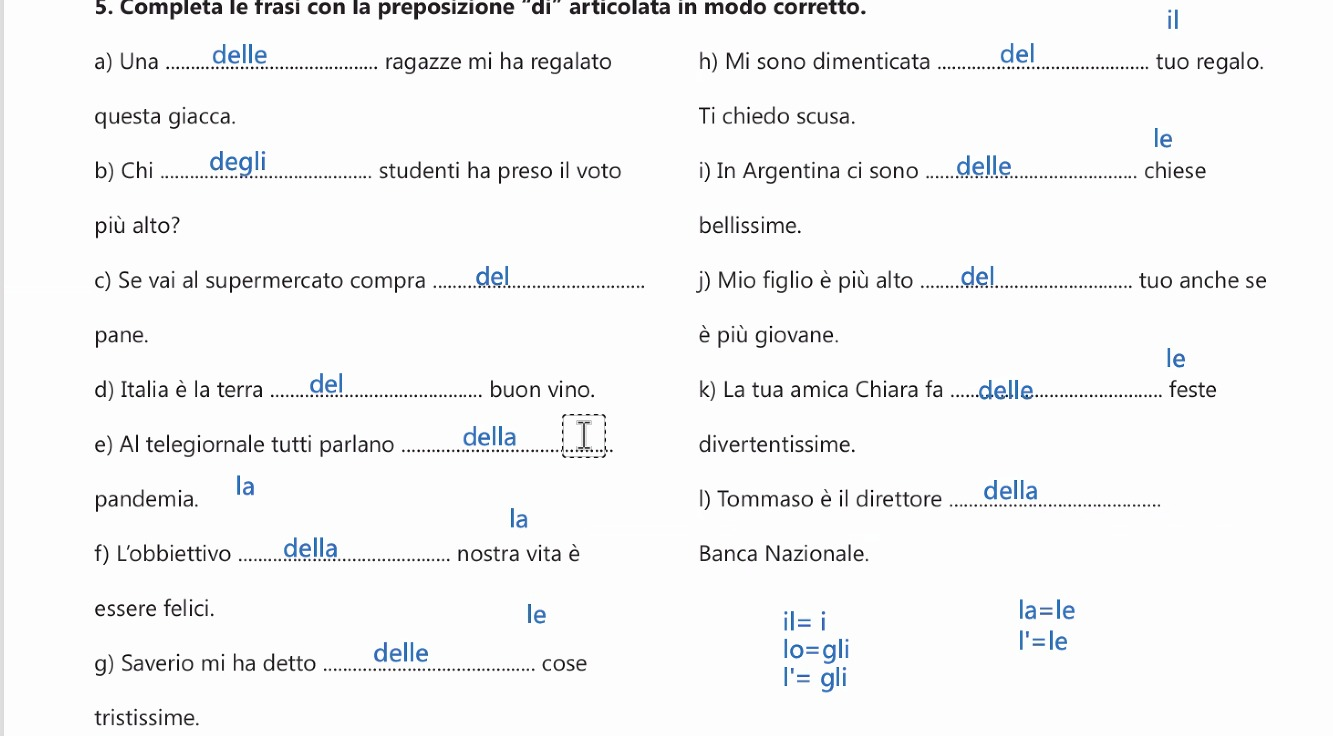1333x736 pixels.
Task: Click the blank before "buon vino"
Action: coord(376,393)
